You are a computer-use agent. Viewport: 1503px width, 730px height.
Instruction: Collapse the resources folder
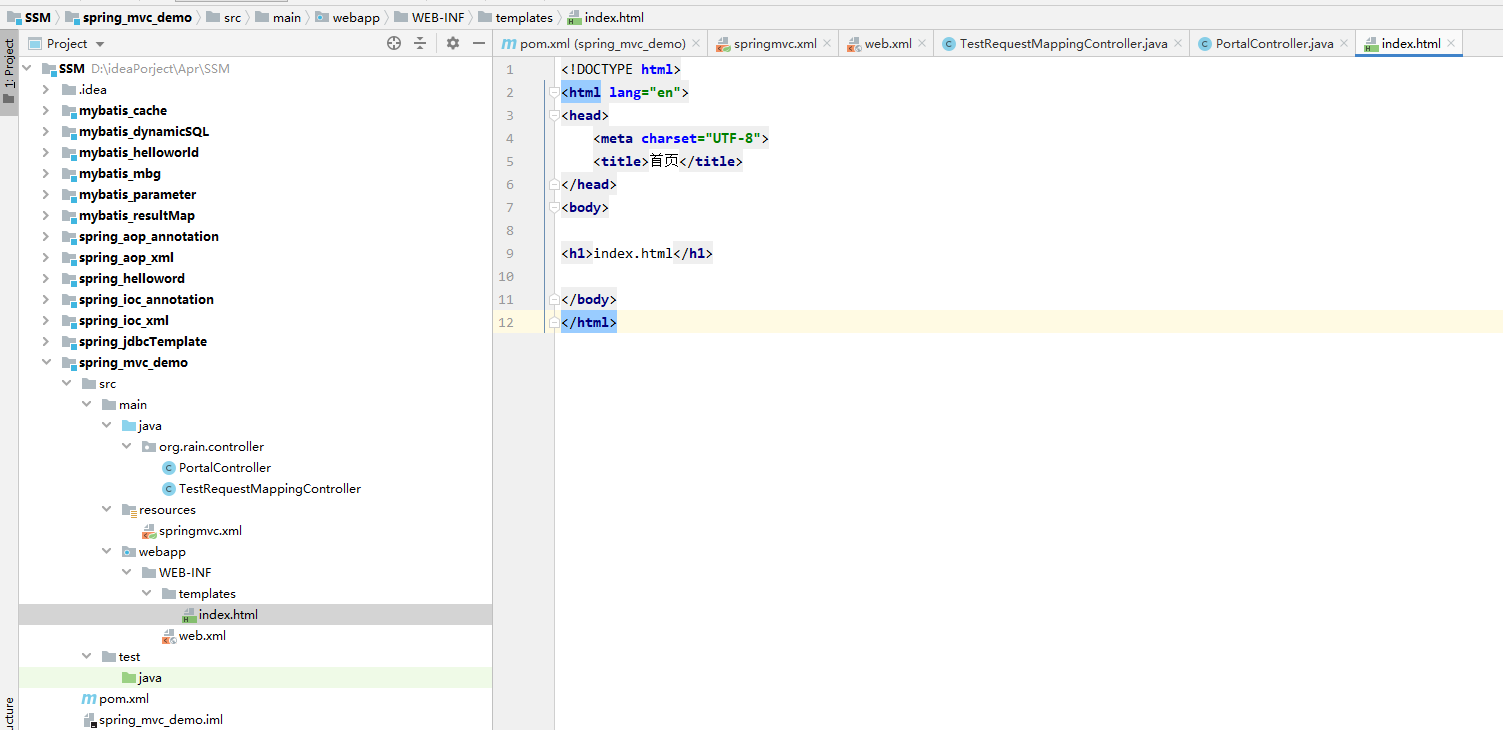point(107,510)
